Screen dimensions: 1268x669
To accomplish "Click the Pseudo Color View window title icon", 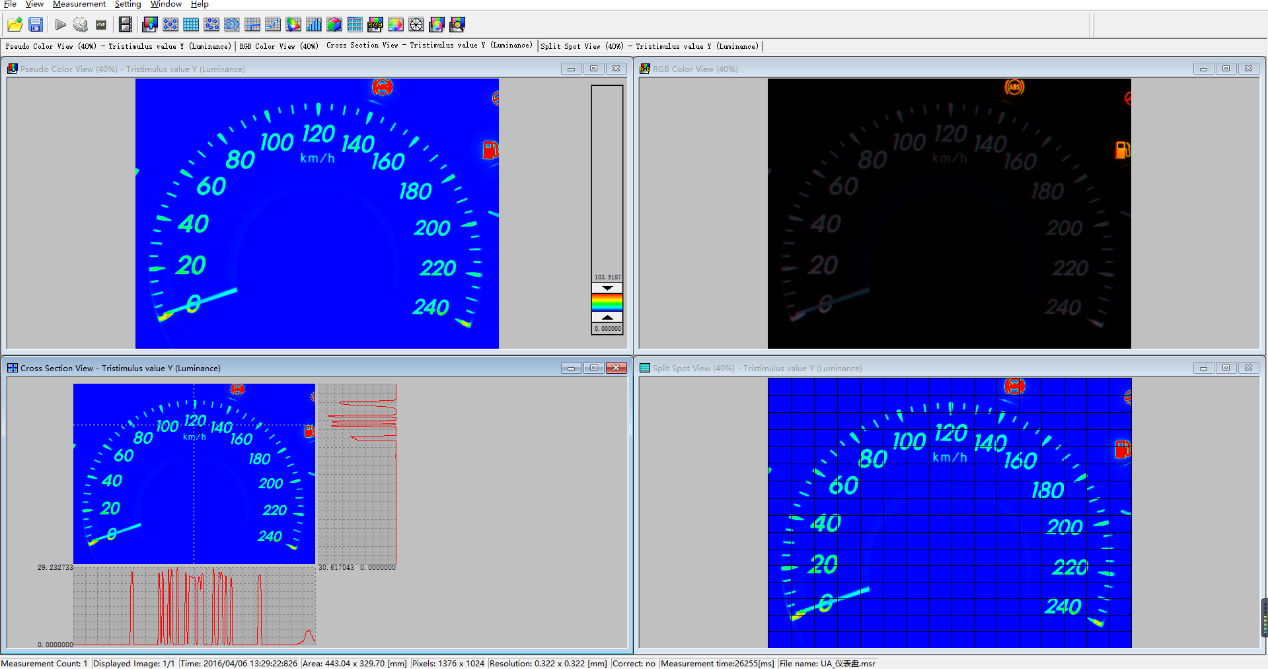I will (x=13, y=68).
